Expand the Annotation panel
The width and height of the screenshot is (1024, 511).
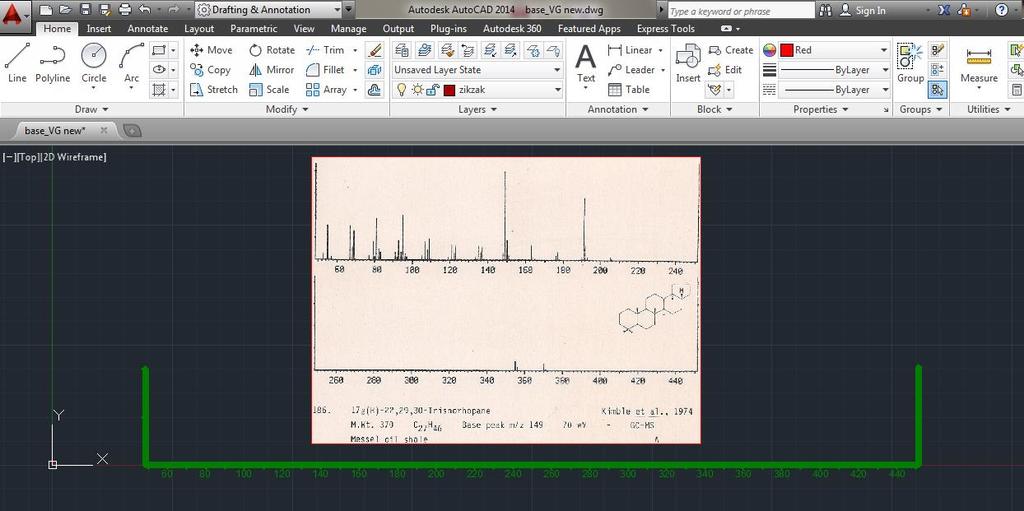[x=617, y=109]
